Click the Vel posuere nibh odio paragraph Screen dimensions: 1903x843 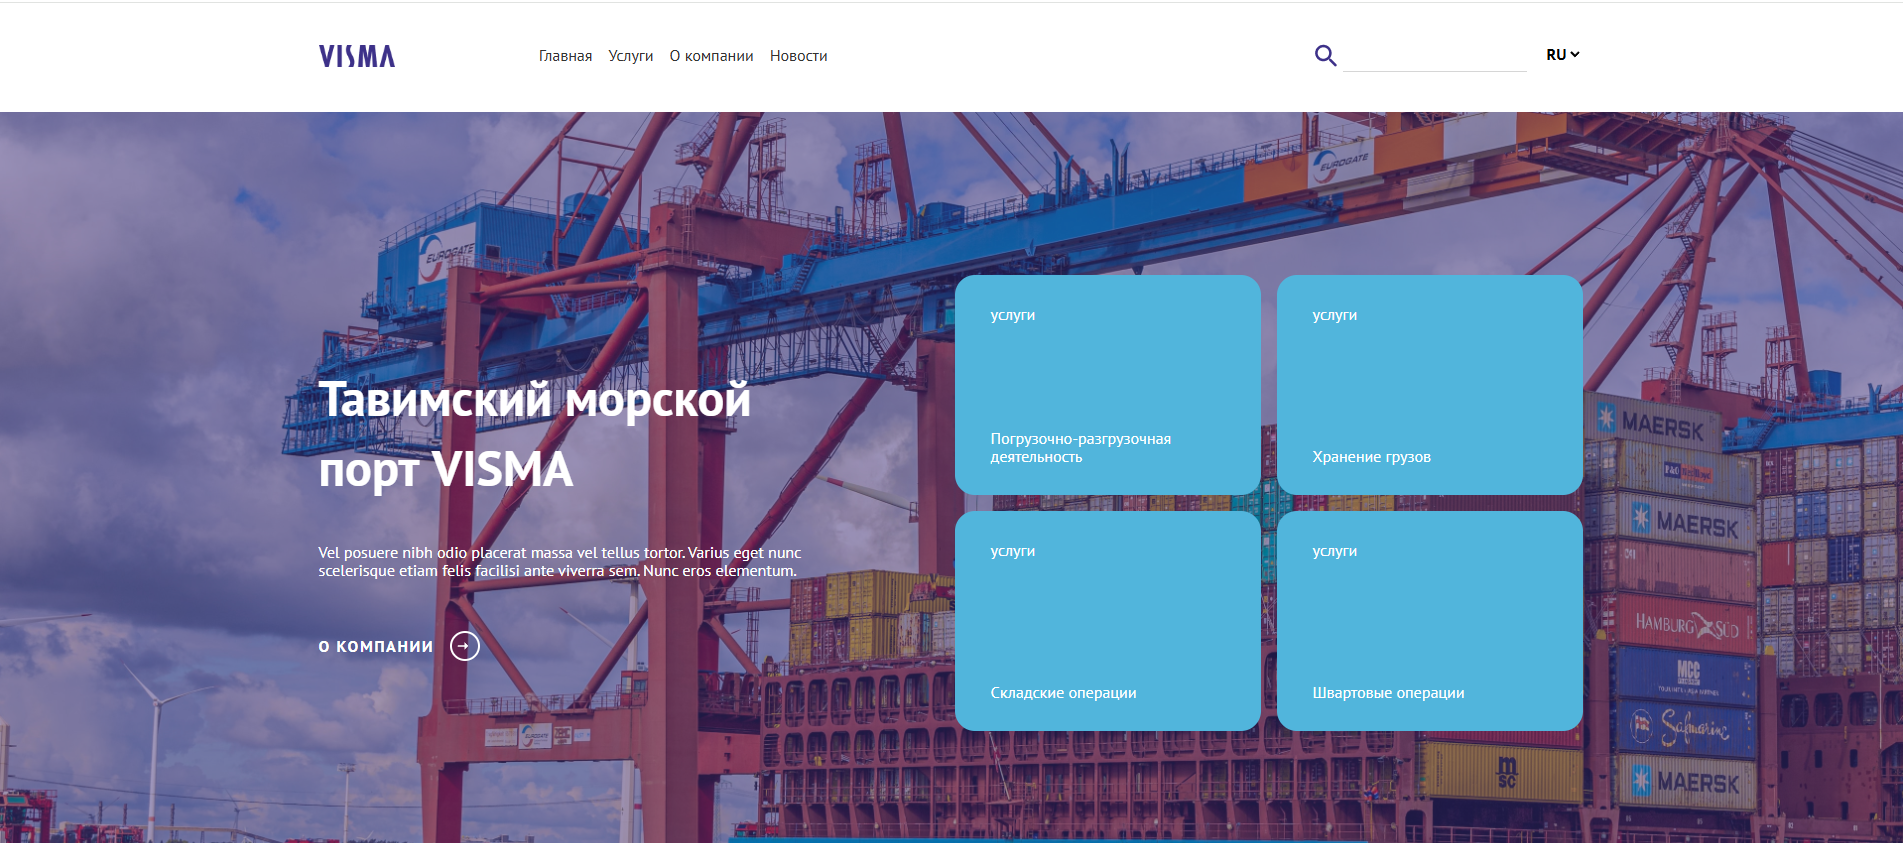pos(560,562)
